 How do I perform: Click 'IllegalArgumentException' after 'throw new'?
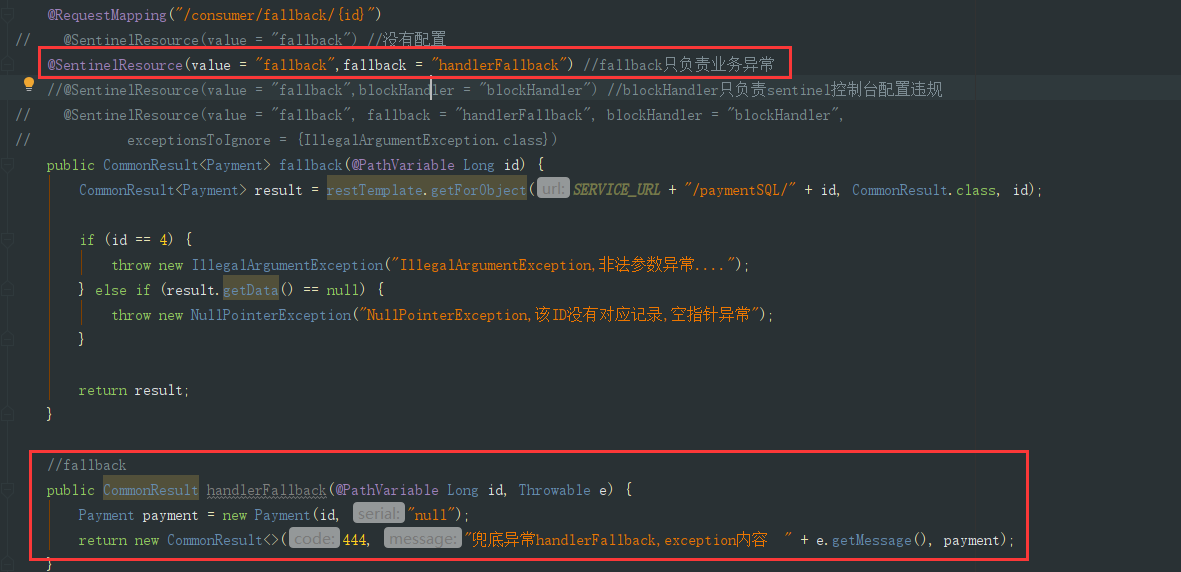287,265
